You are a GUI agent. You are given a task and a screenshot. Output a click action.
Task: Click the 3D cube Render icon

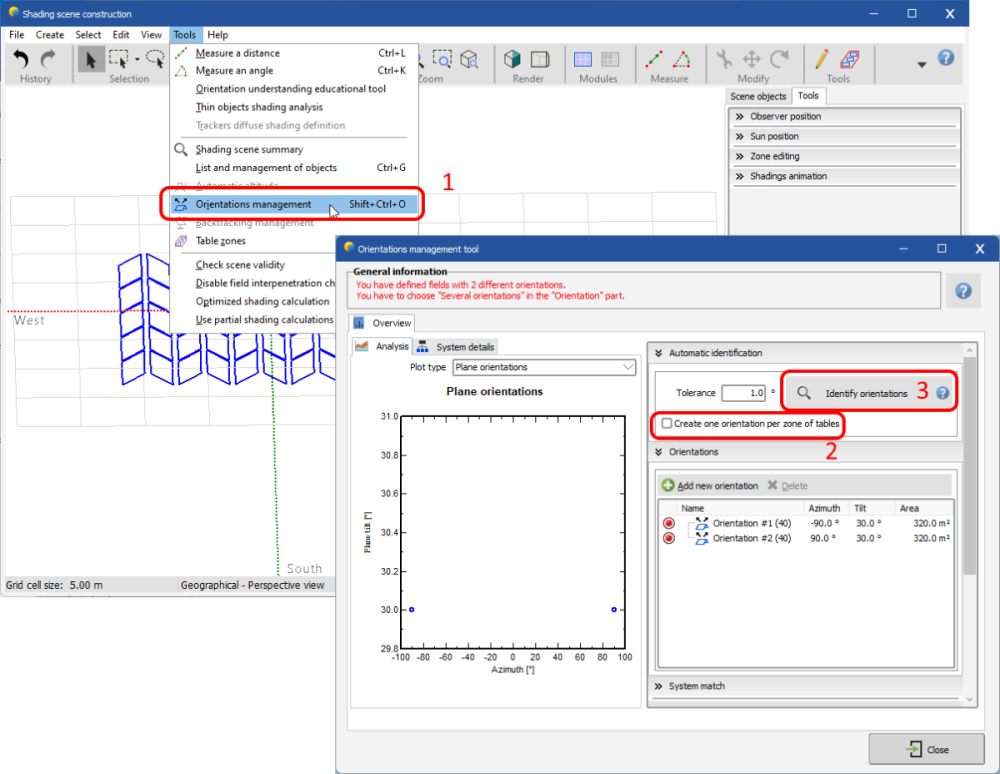coord(513,60)
